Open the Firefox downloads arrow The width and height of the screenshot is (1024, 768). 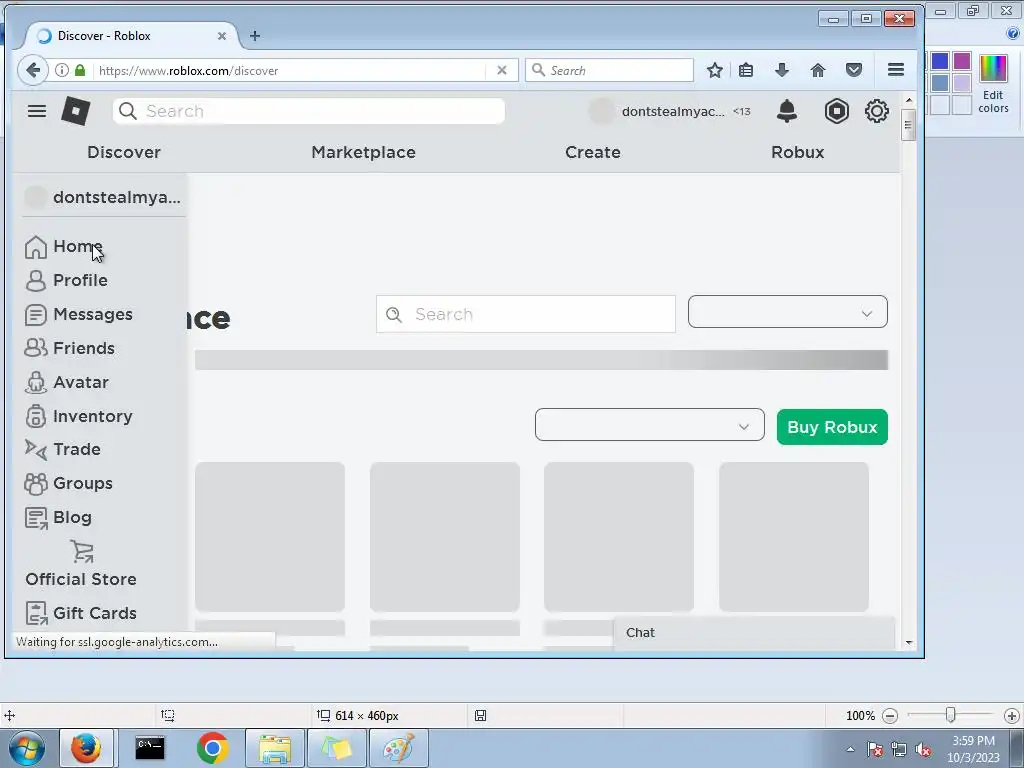click(x=782, y=70)
